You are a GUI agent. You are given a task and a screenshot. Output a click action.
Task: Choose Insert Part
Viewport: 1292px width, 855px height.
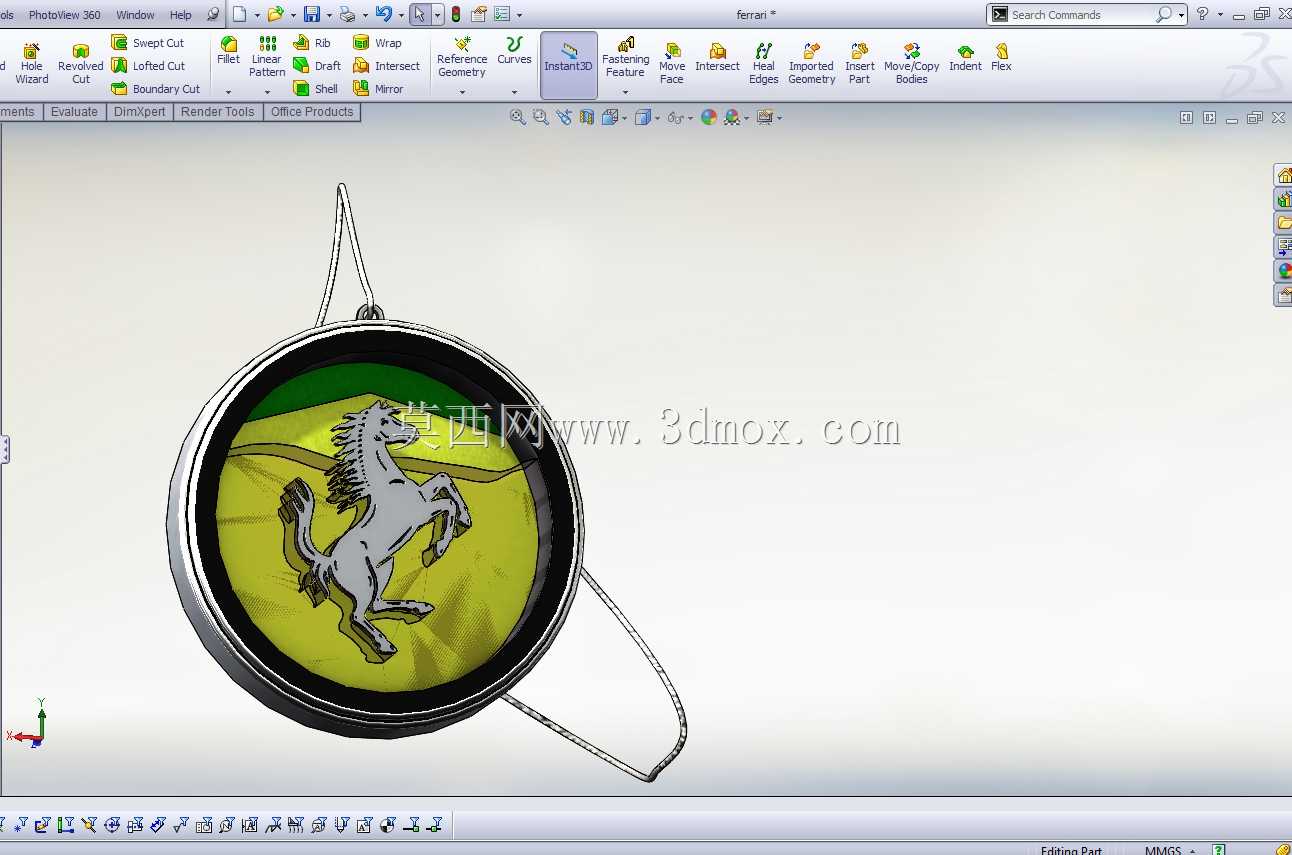(x=860, y=64)
